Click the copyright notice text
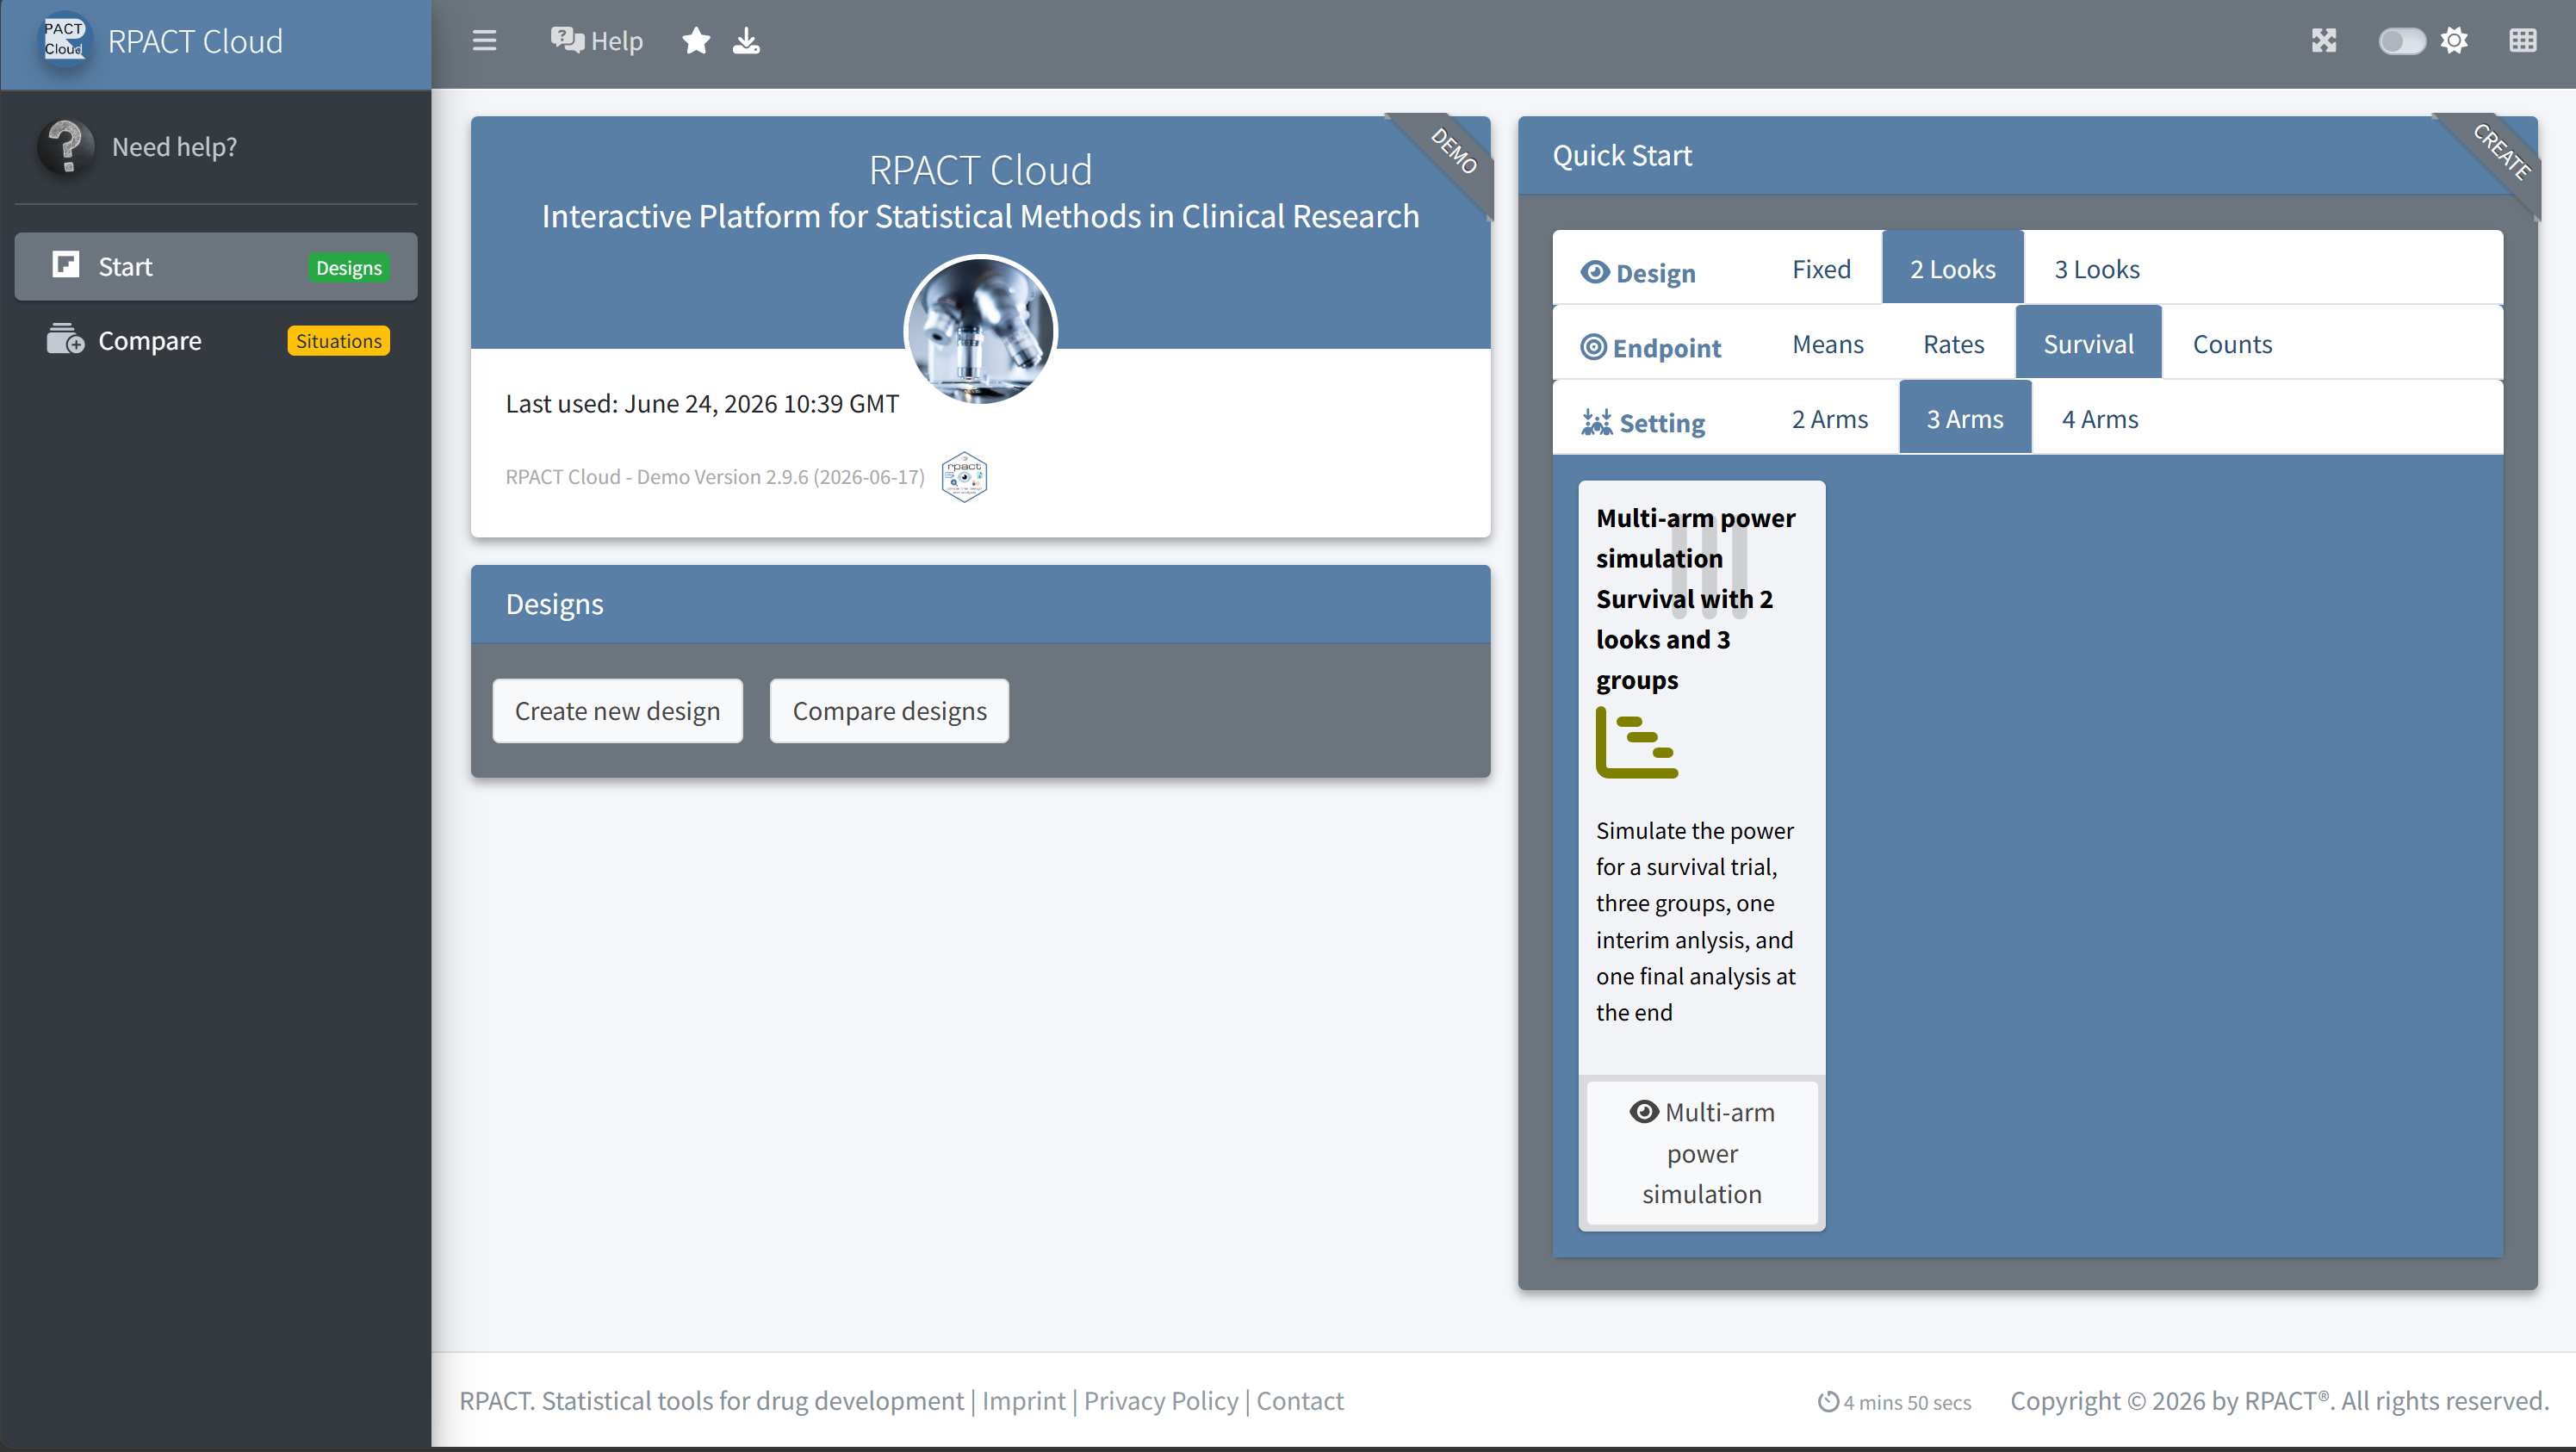Image resolution: width=2576 pixels, height=1452 pixels. [x=2279, y=1400]
